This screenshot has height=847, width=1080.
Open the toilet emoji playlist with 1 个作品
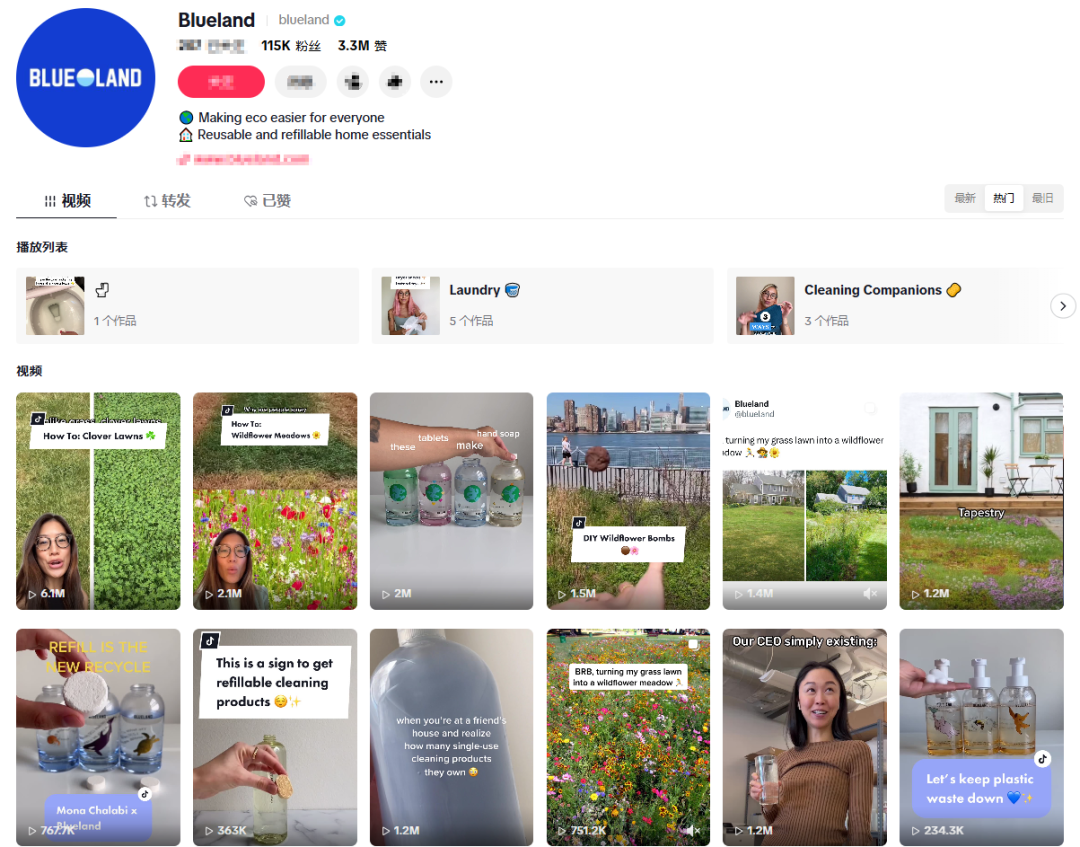tap(187, 306)
